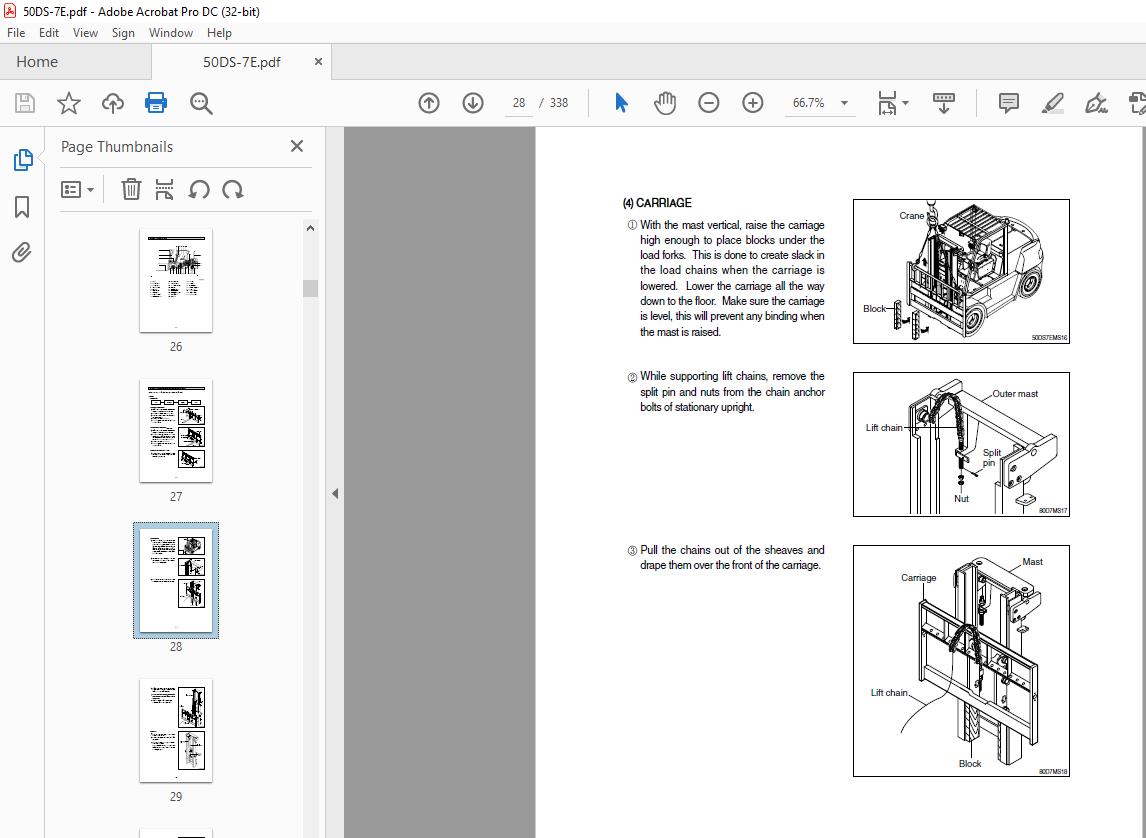This screenshot has height=838, width=1146.
Task: Select the page 29 thumbnail
Action: (x=176, y=730)
